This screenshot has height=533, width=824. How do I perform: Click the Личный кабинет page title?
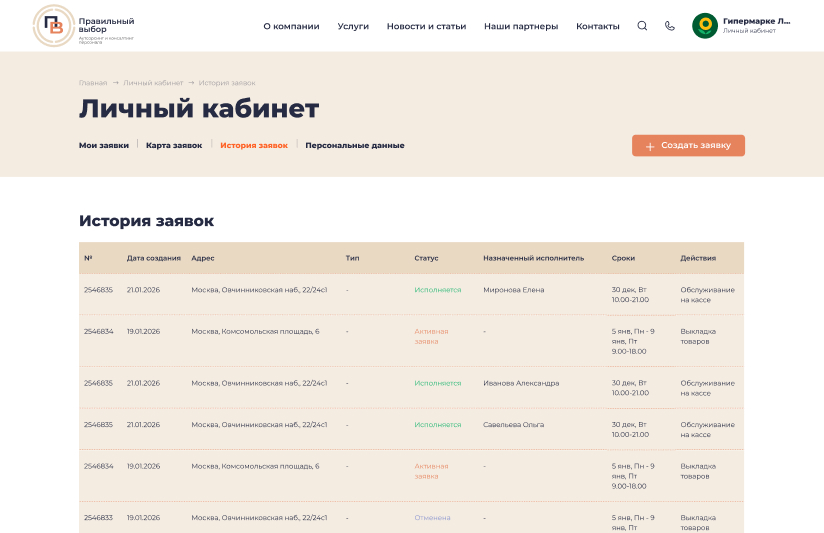199,109
